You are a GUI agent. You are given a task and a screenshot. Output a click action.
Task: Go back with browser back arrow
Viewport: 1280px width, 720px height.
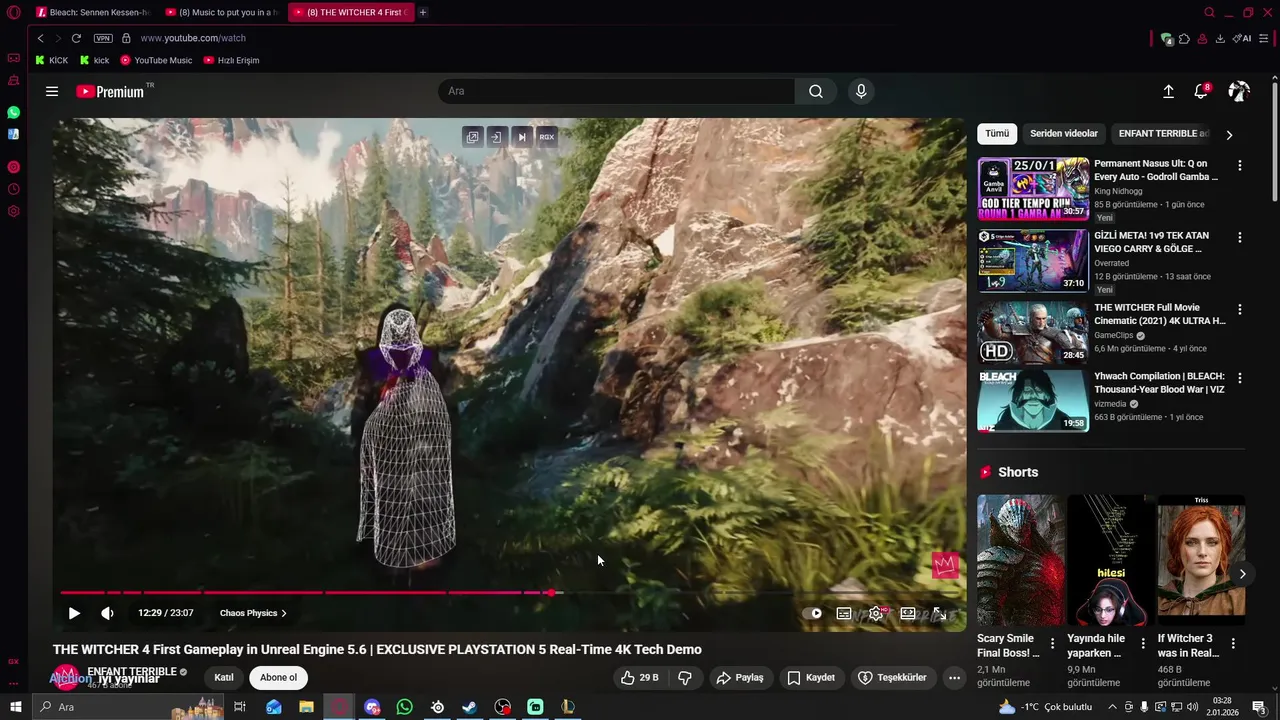pos(40,38)
